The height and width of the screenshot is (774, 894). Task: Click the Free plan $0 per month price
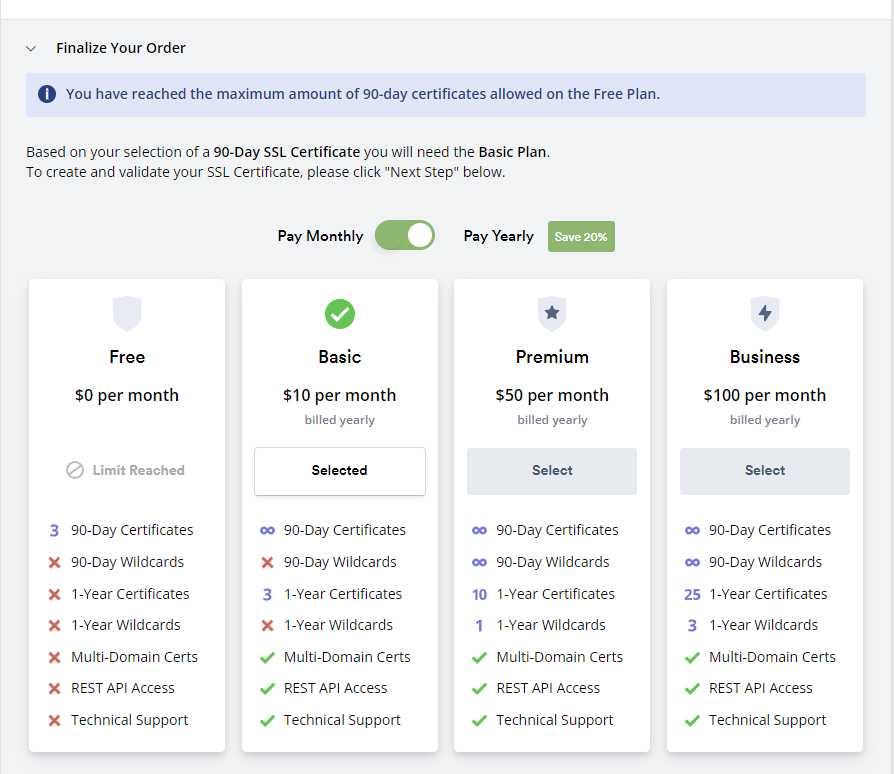coord(127,395)
